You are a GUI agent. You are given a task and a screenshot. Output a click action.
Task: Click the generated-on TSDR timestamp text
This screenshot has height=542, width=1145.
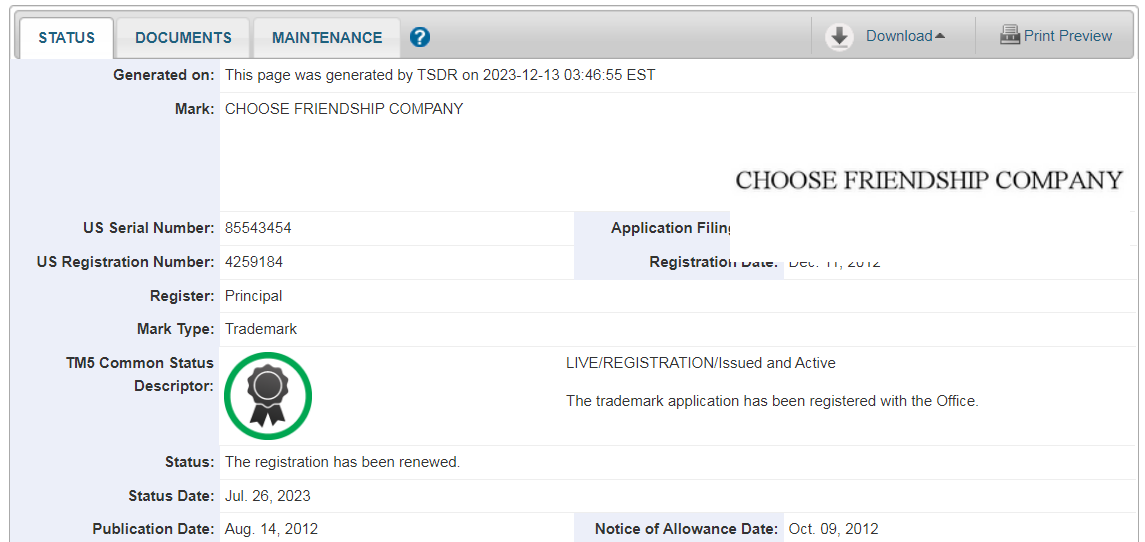pos(440,75)
